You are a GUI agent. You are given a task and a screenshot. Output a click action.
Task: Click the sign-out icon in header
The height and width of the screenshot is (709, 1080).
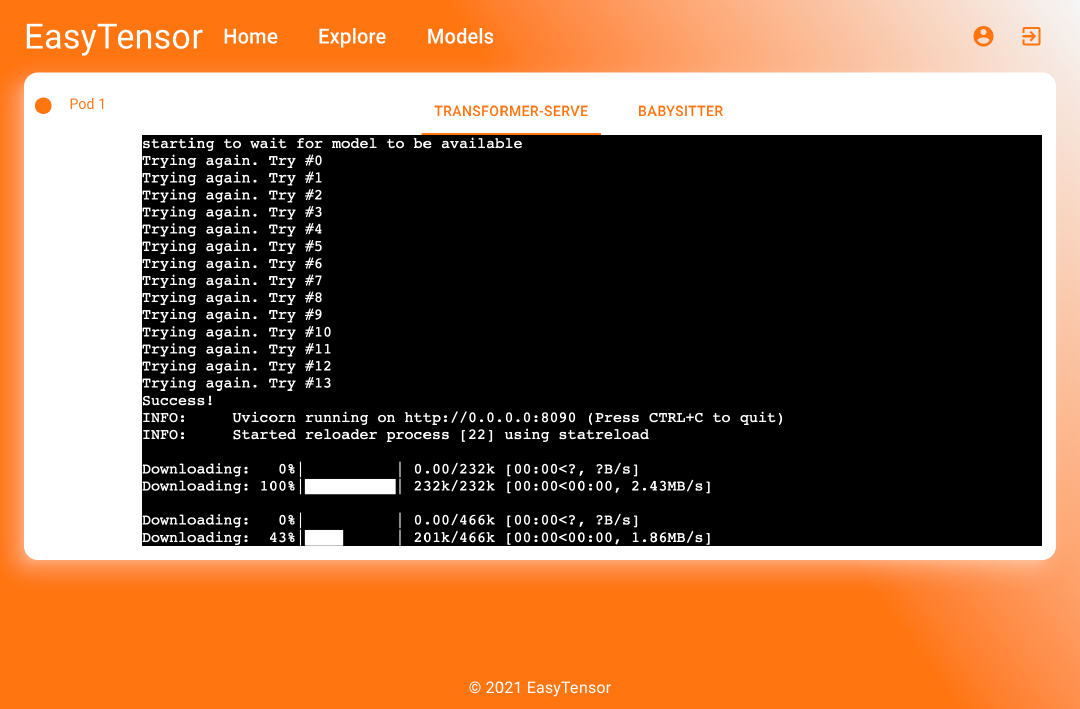point(1031,37)
